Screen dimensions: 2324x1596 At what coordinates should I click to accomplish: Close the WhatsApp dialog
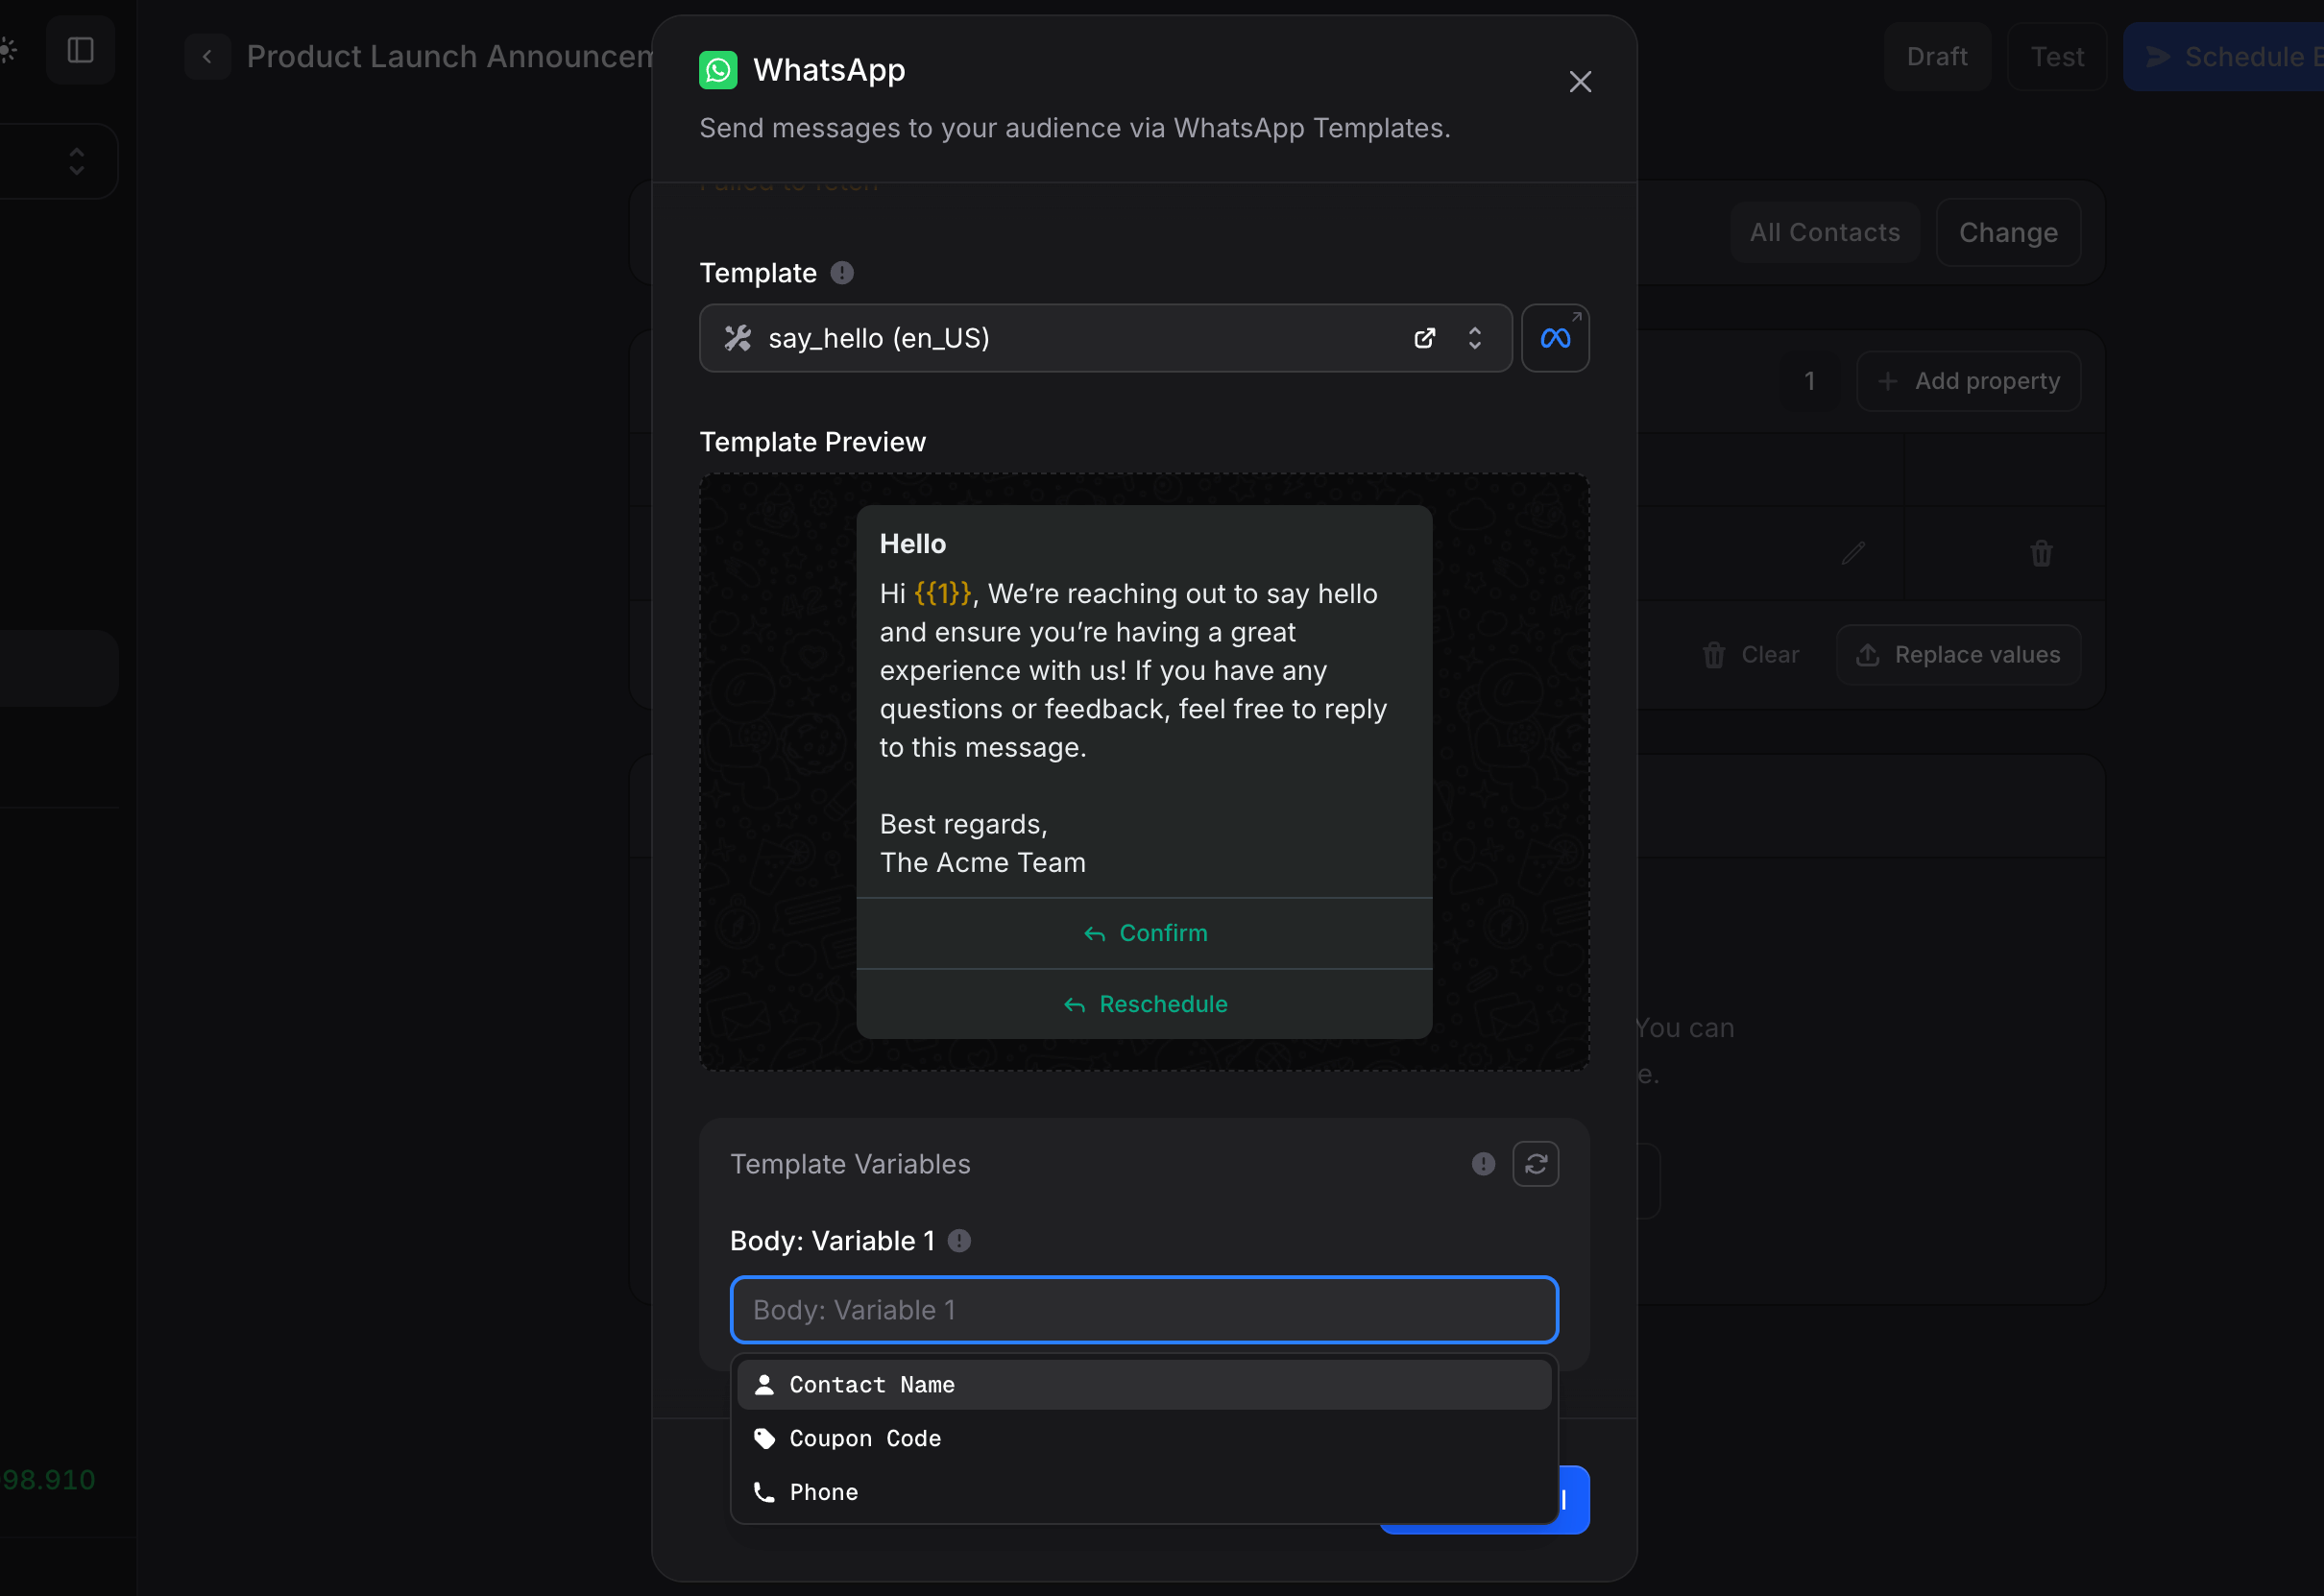pos(1579,82)
